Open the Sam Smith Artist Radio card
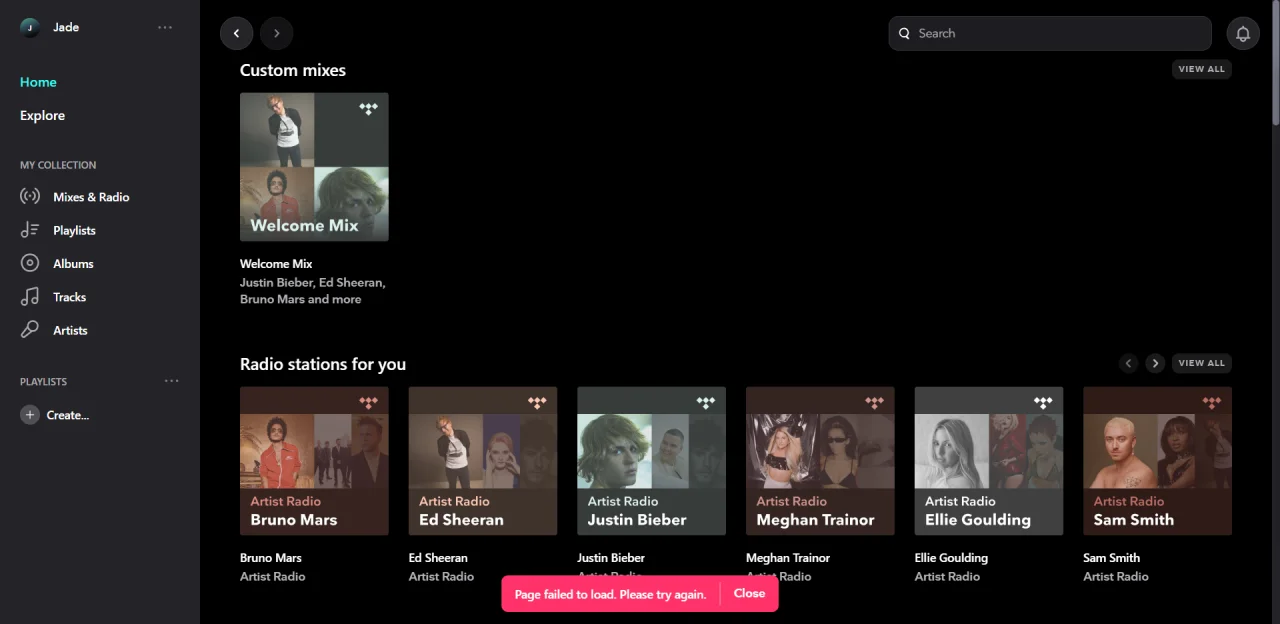The image size is (1280, 624). coord(1157,461)
